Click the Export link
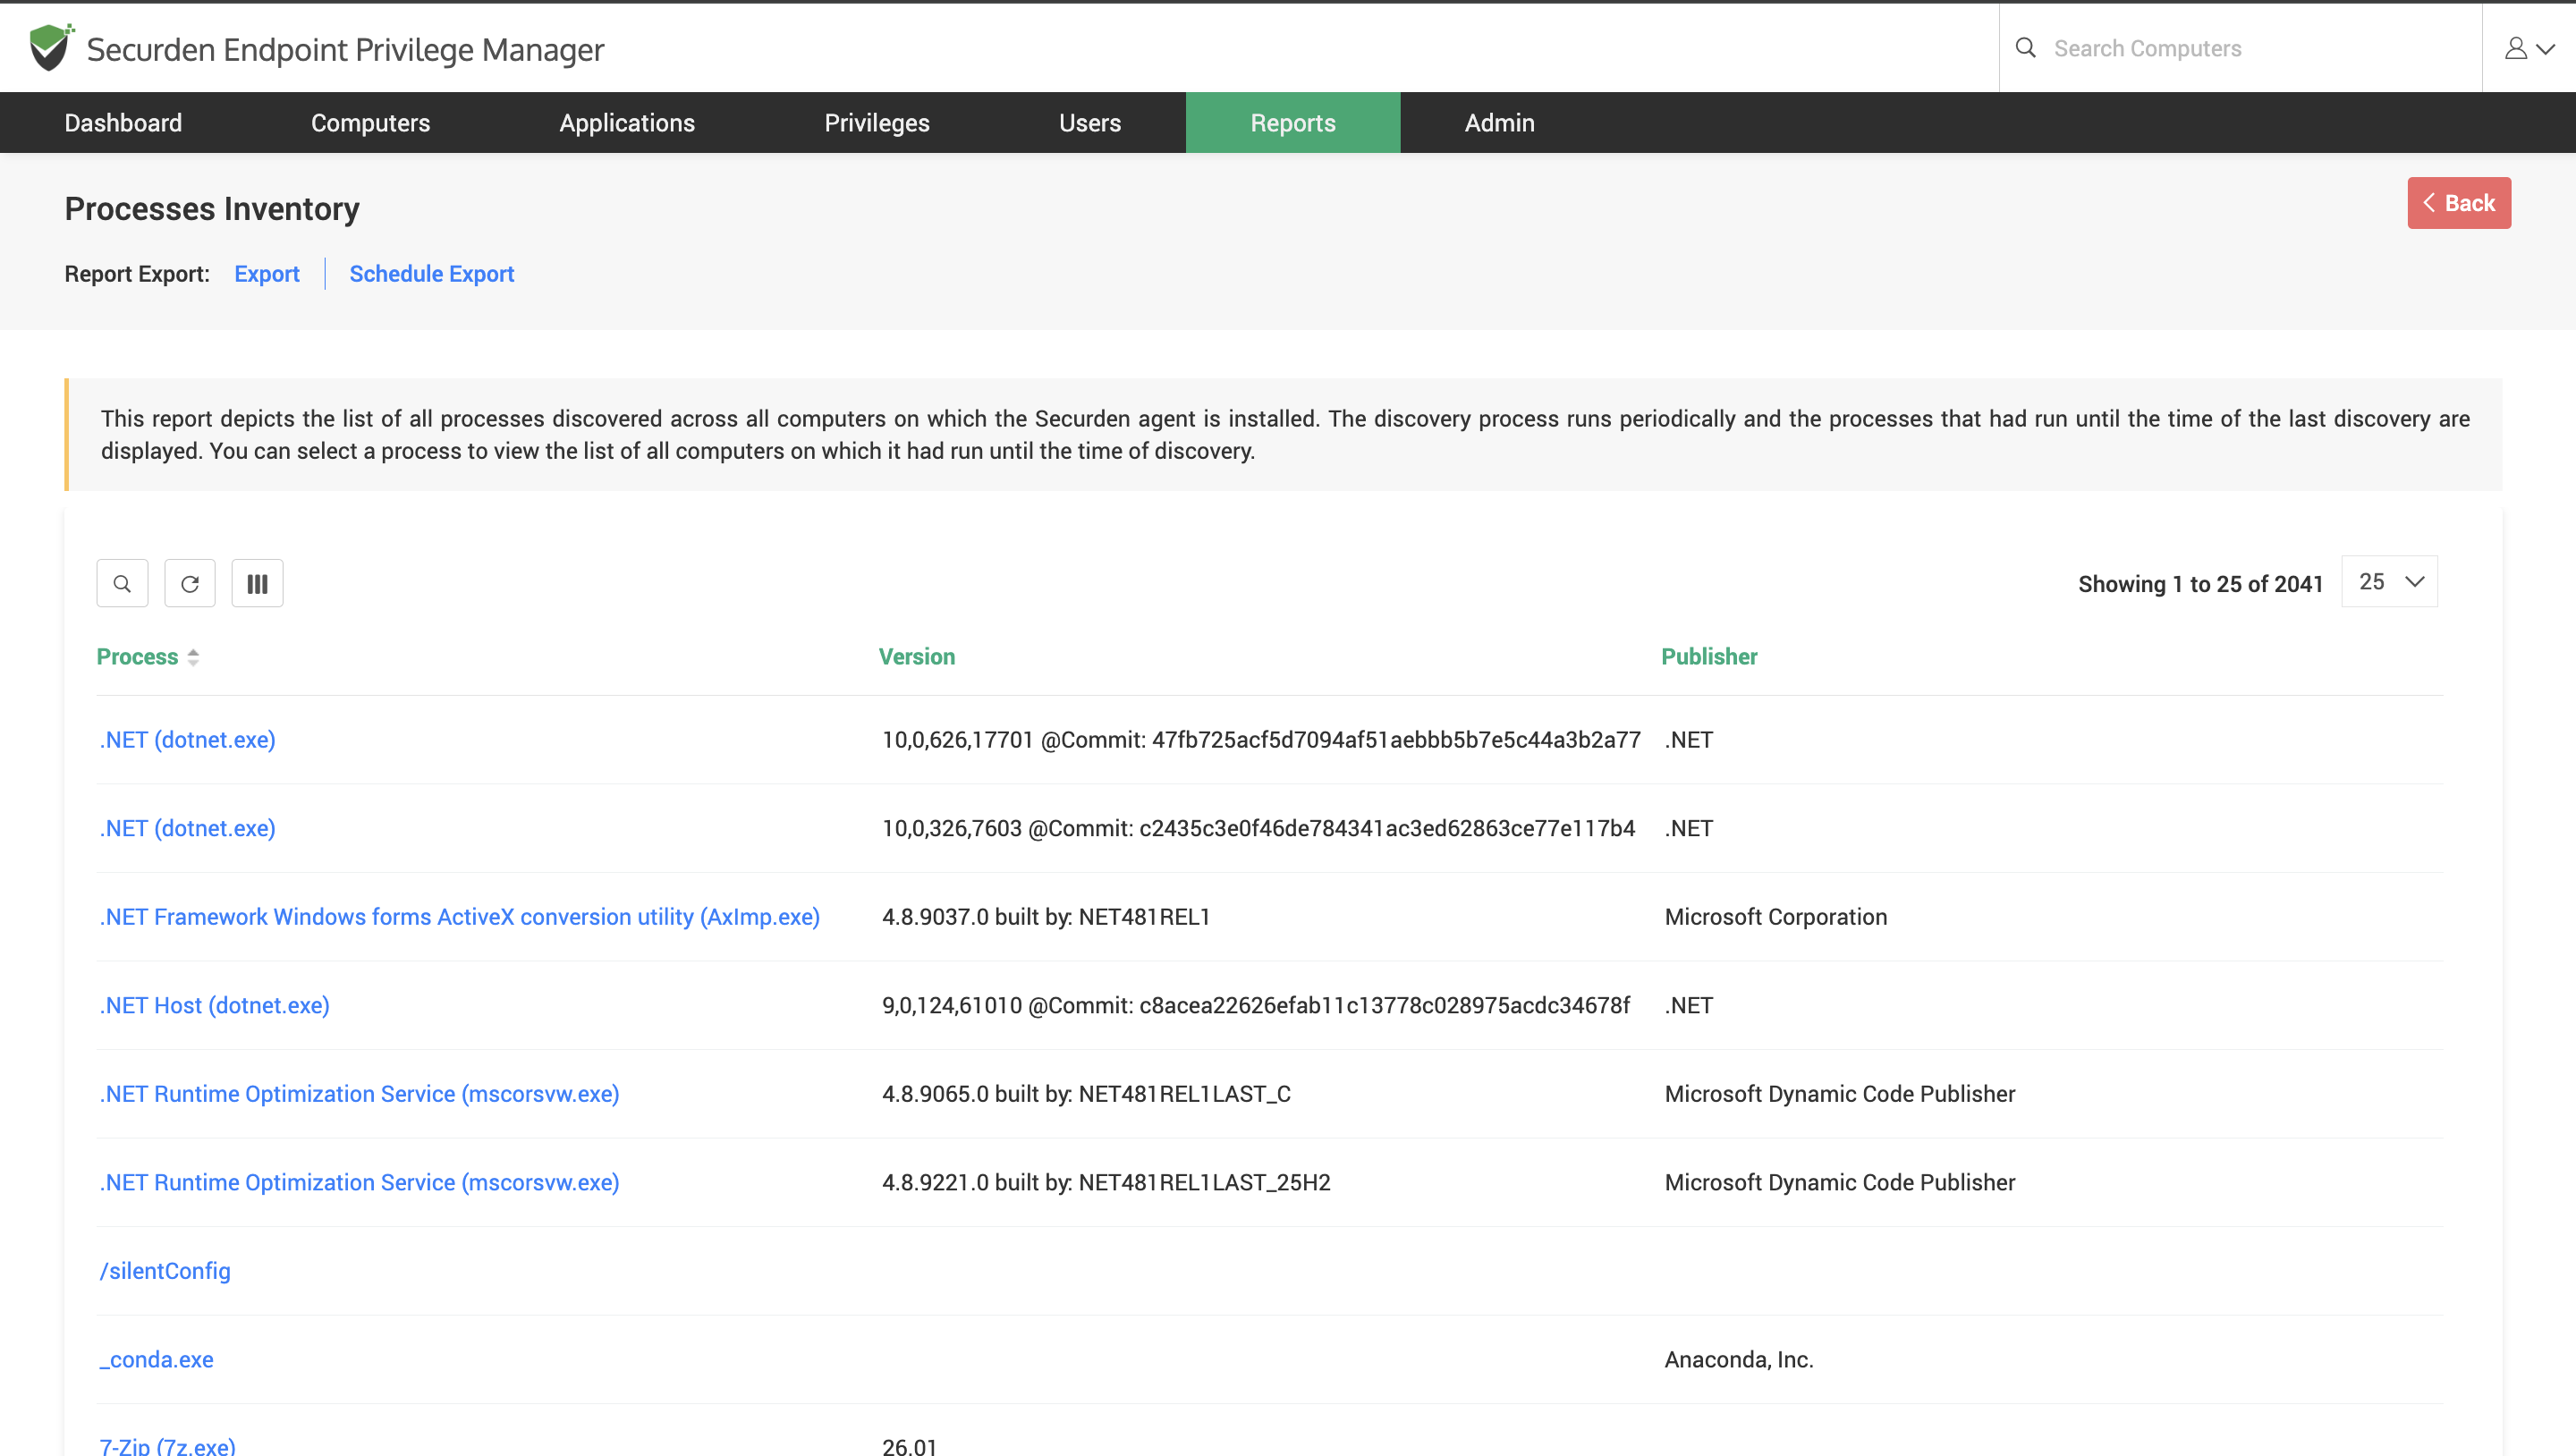Viewport: 2576px width, 1456px height. coord(267,274)
